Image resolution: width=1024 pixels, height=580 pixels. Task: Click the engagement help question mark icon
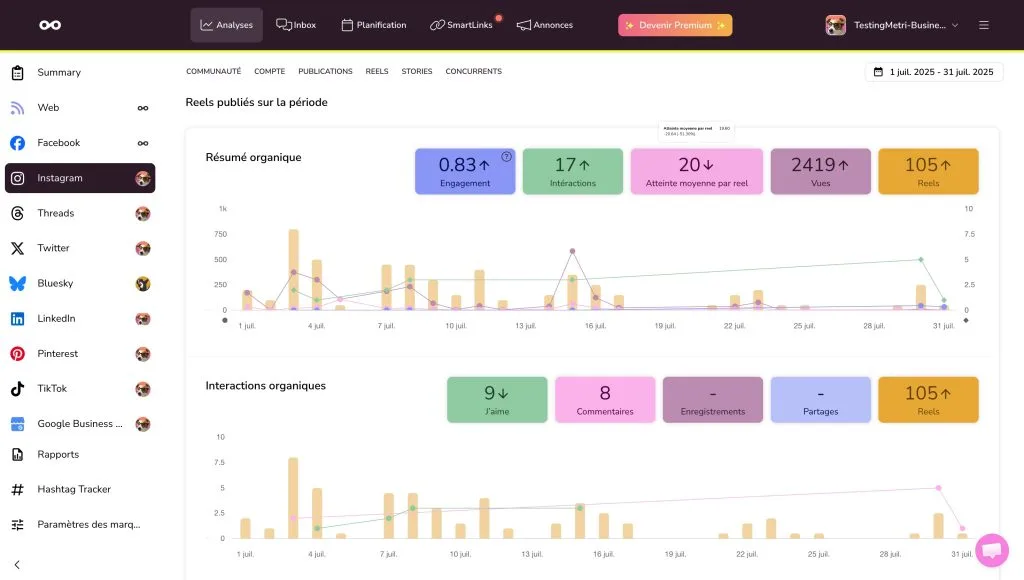point(506,157)
